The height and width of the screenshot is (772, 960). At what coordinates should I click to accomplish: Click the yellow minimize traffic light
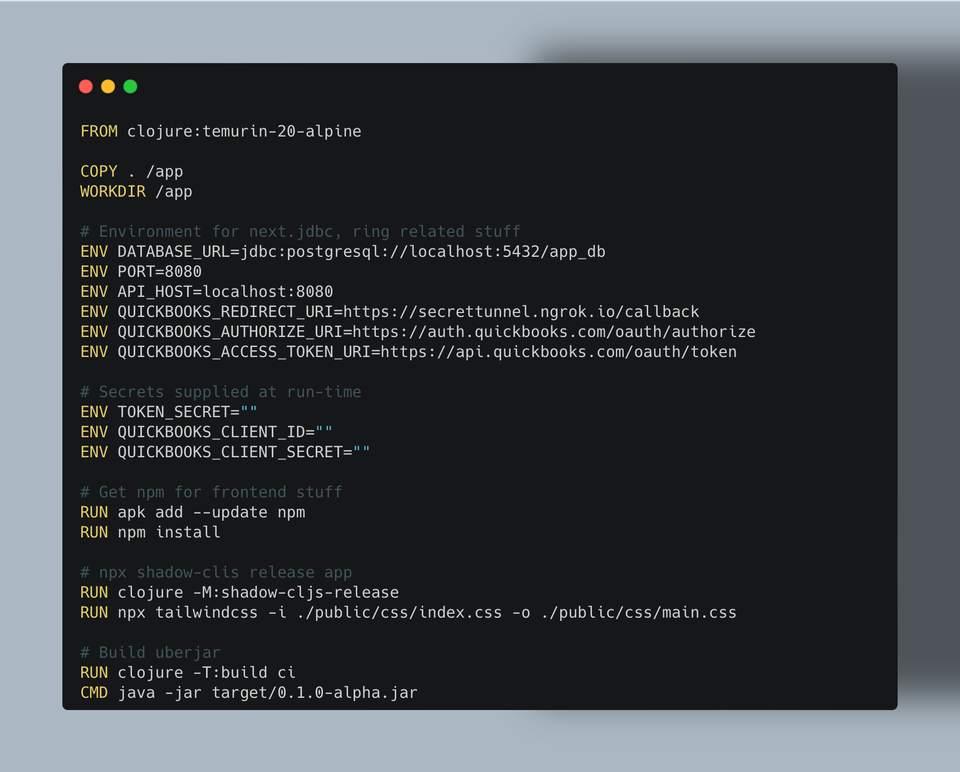tap(108, 86)
